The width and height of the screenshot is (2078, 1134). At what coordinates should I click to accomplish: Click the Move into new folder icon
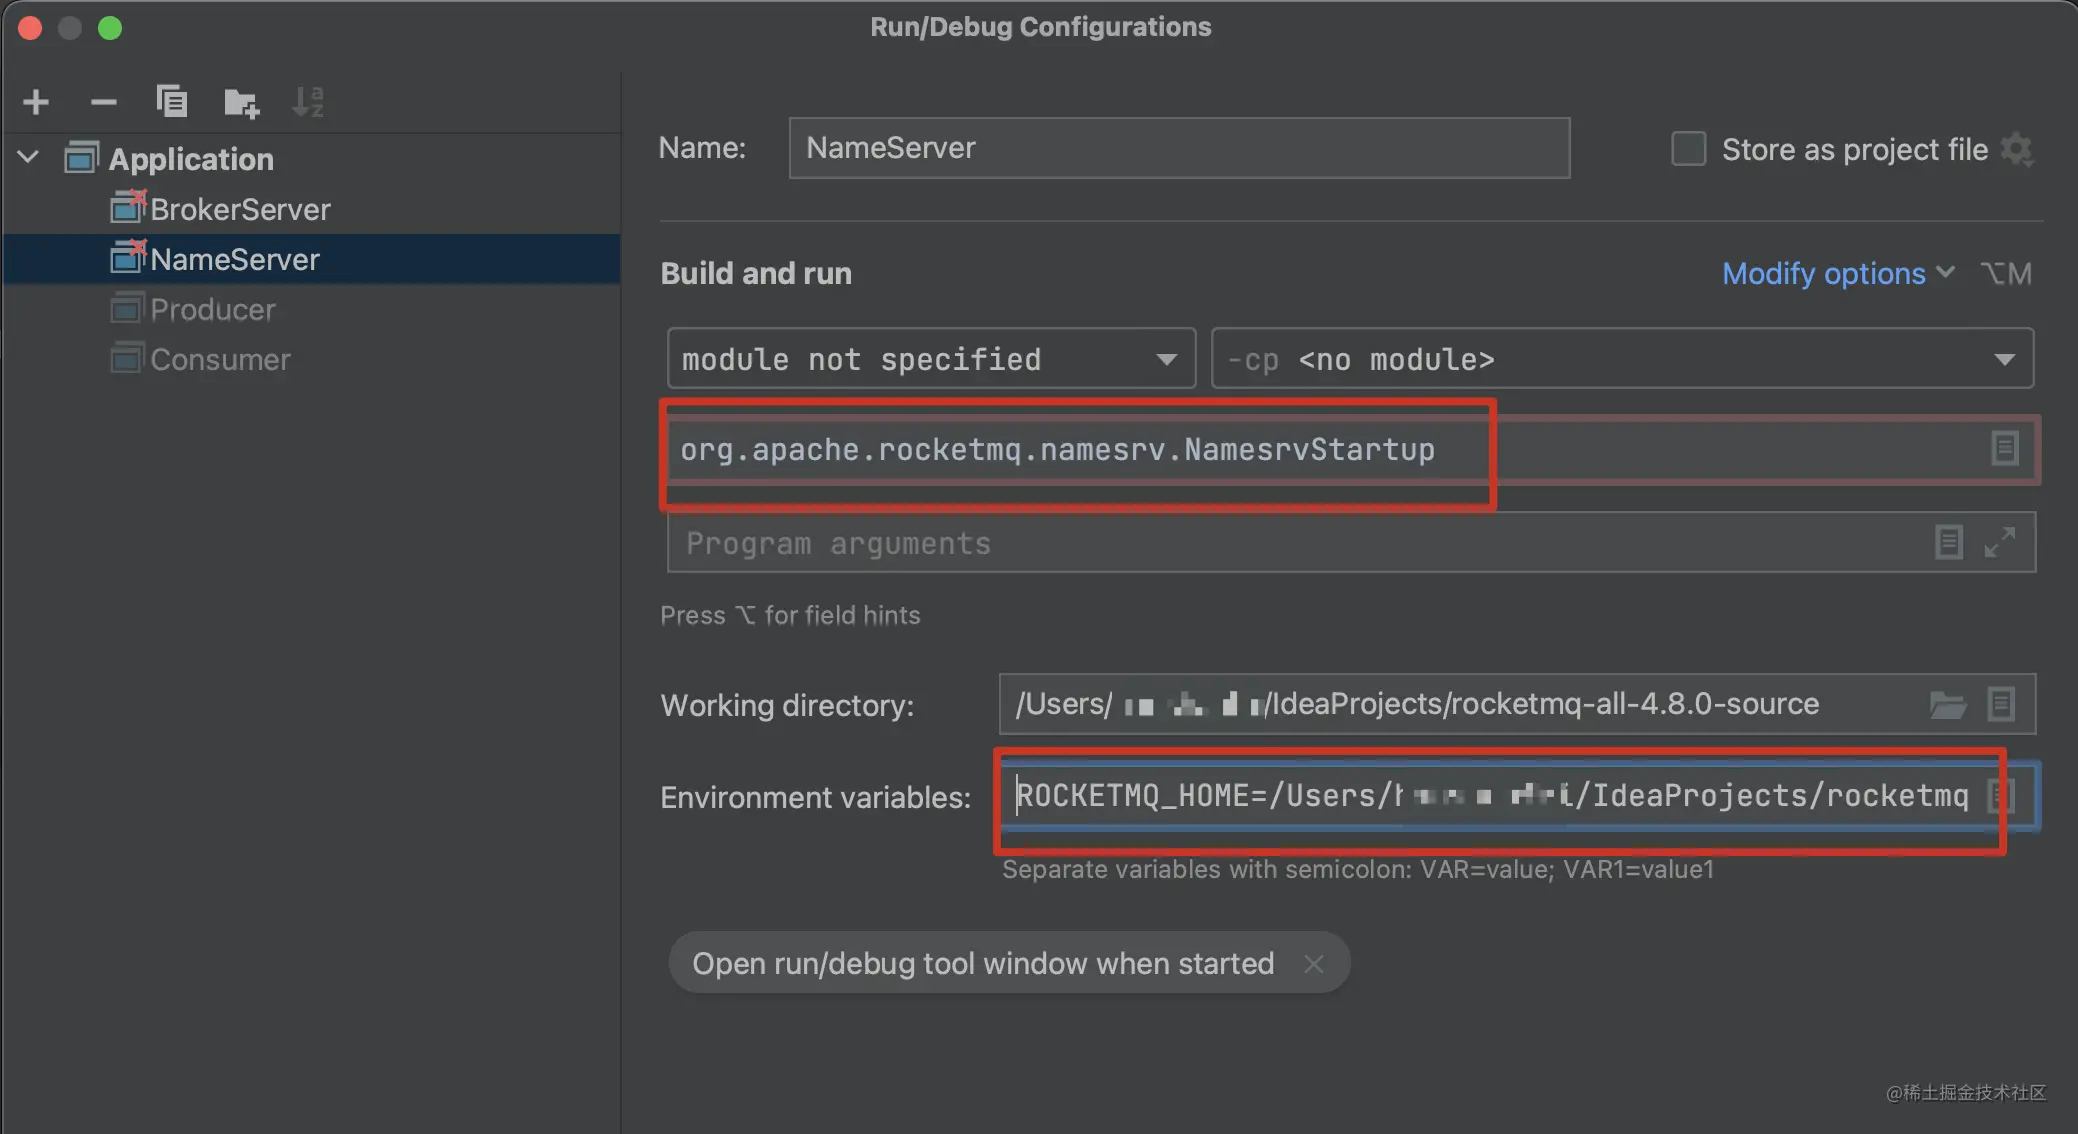[241, 102]
